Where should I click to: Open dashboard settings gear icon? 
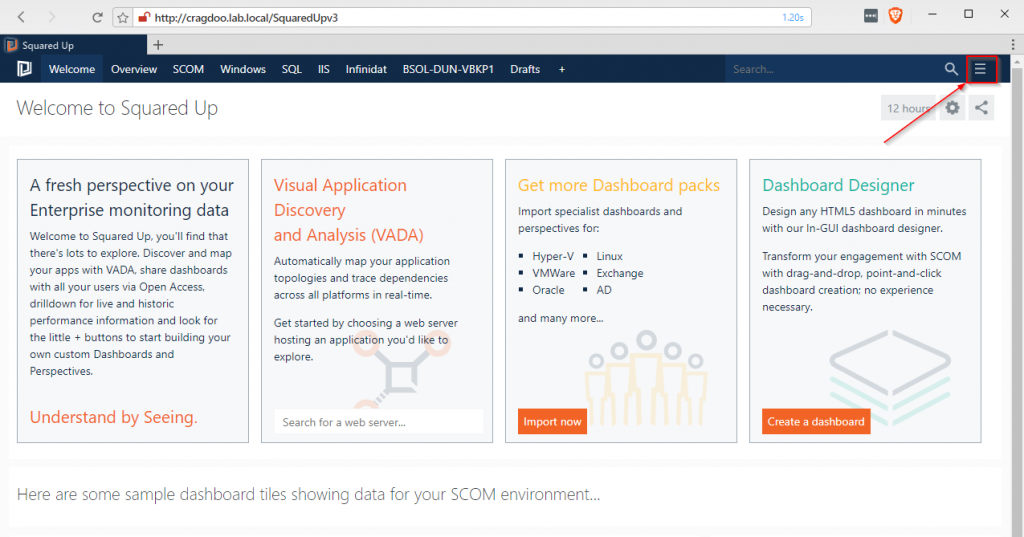[953, 108]
